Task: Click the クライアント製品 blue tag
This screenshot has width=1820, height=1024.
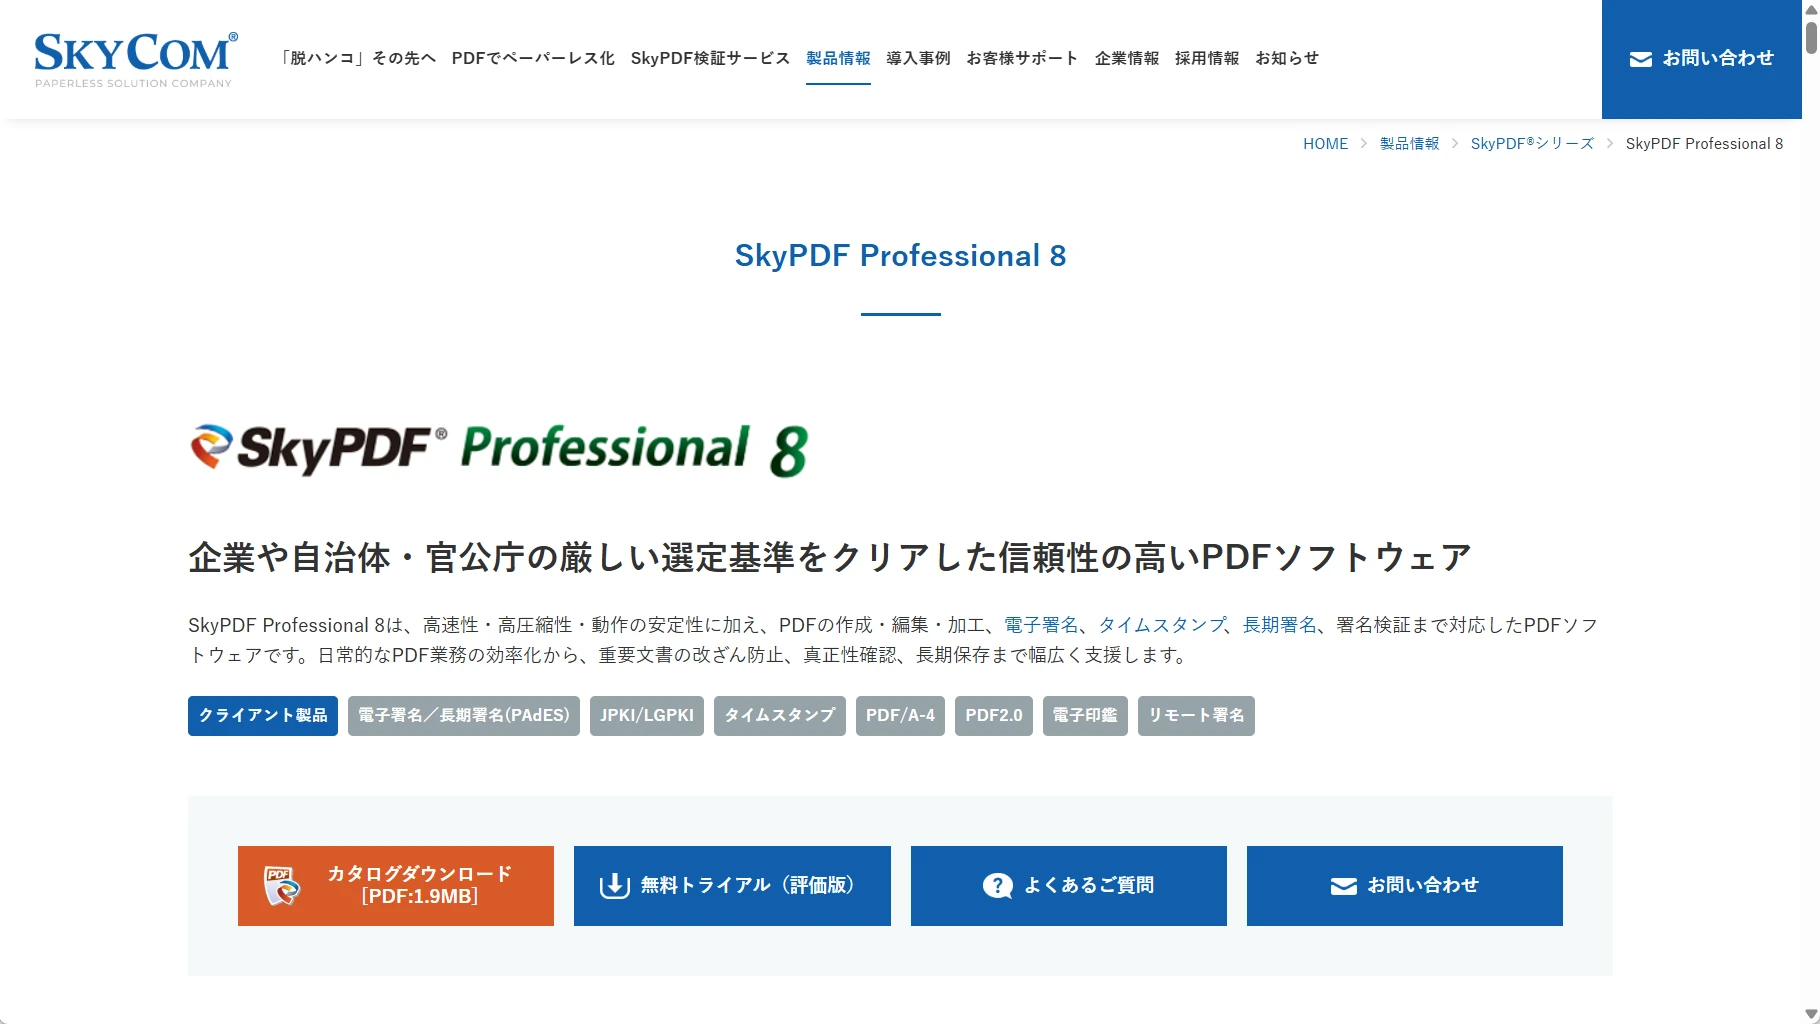Action: (263, 716)
